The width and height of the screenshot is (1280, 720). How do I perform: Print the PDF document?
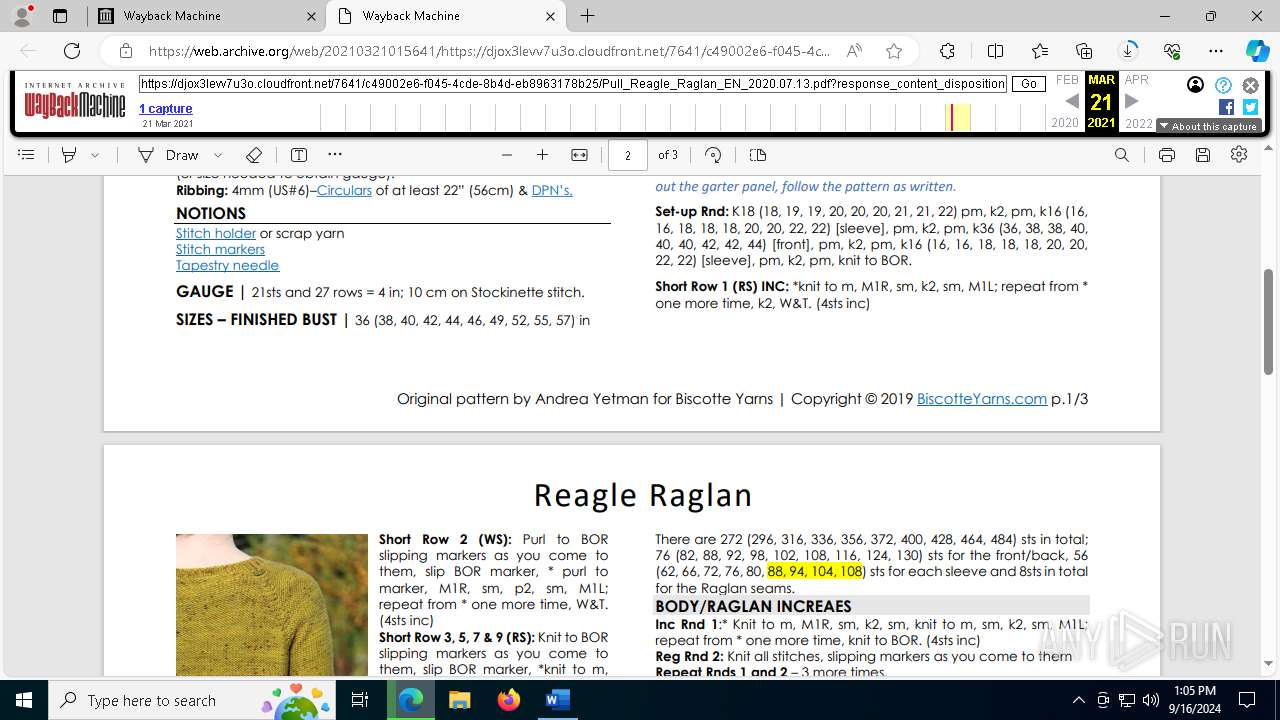1166,155
